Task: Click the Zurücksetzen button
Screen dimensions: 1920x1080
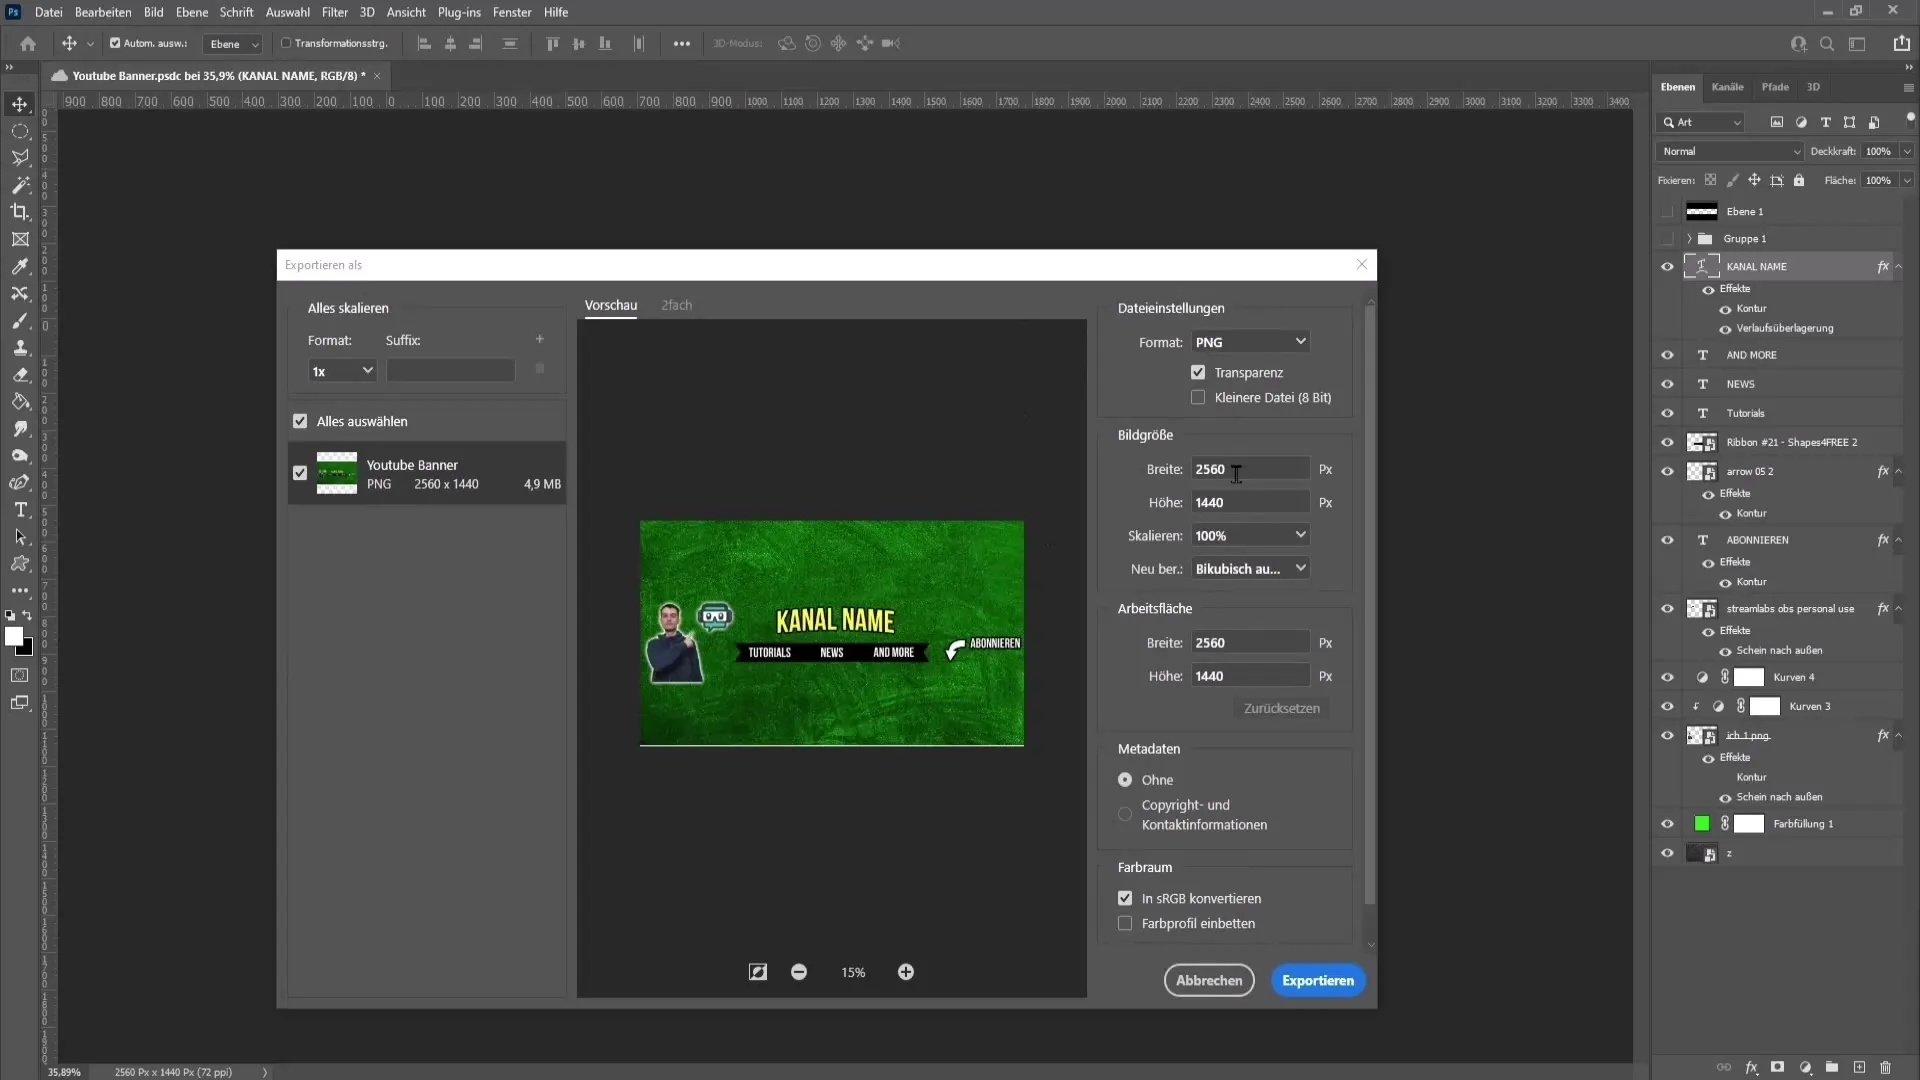Action: click(x=1281, y=708)
